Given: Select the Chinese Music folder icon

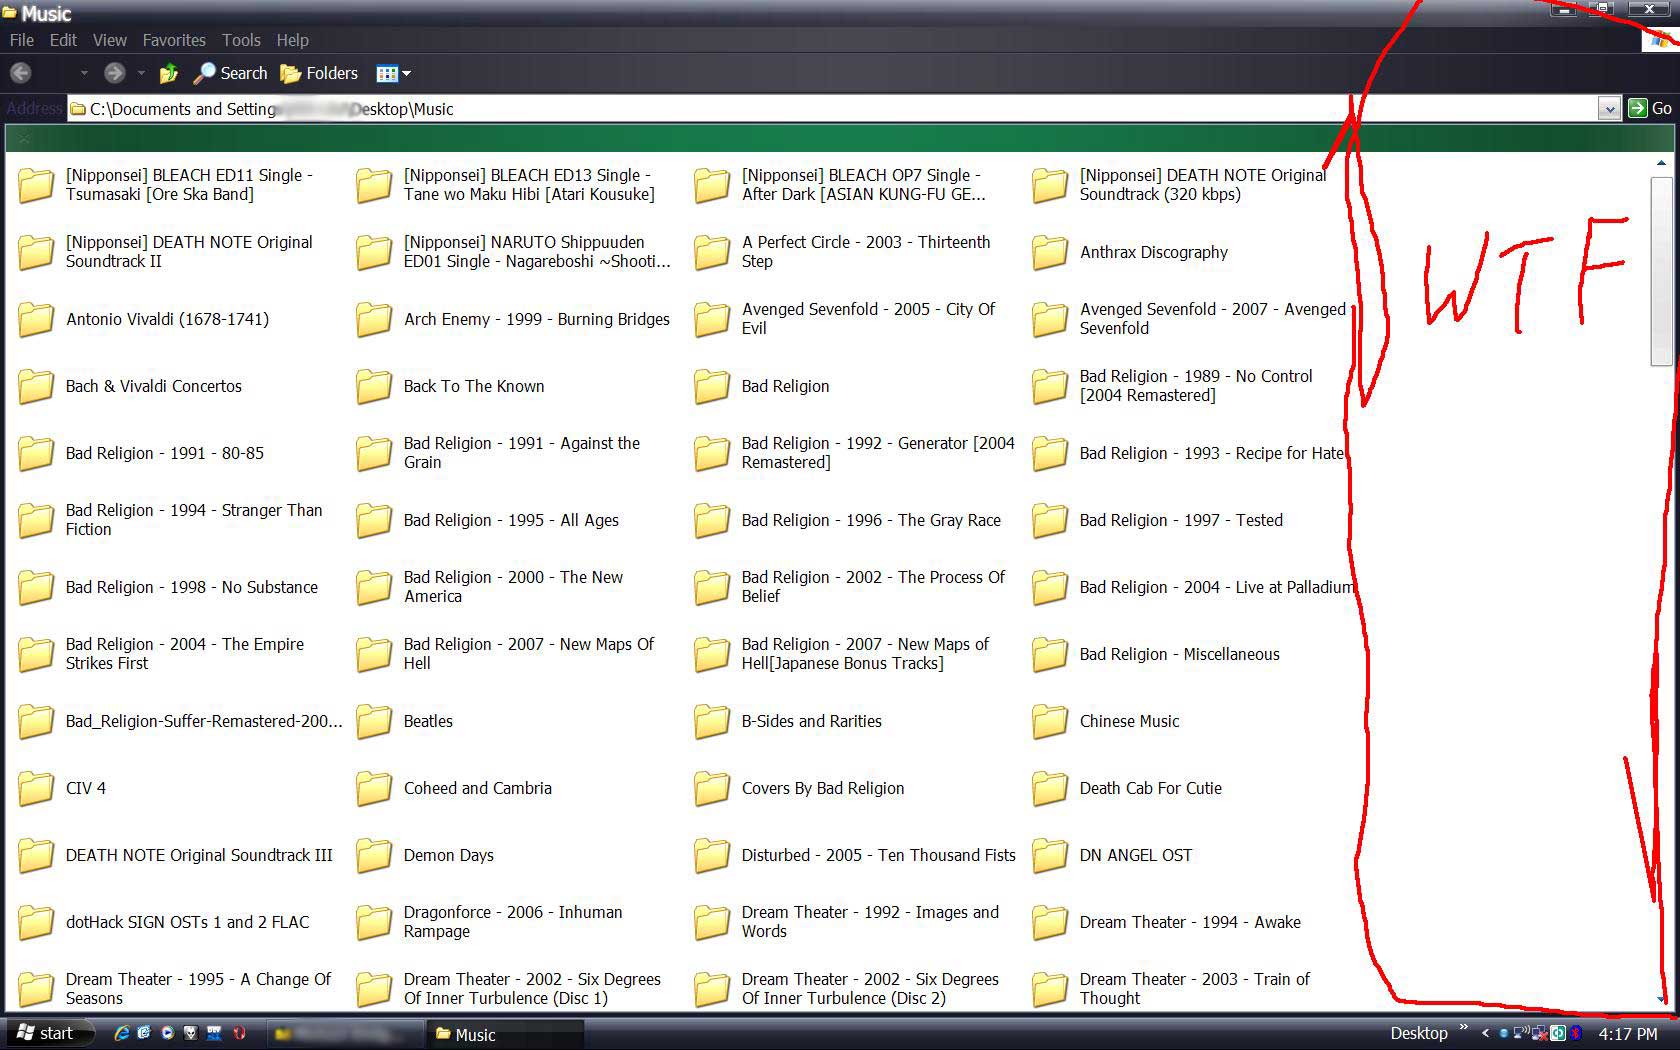Looking at the screenshot, I should pos(1050,721).
